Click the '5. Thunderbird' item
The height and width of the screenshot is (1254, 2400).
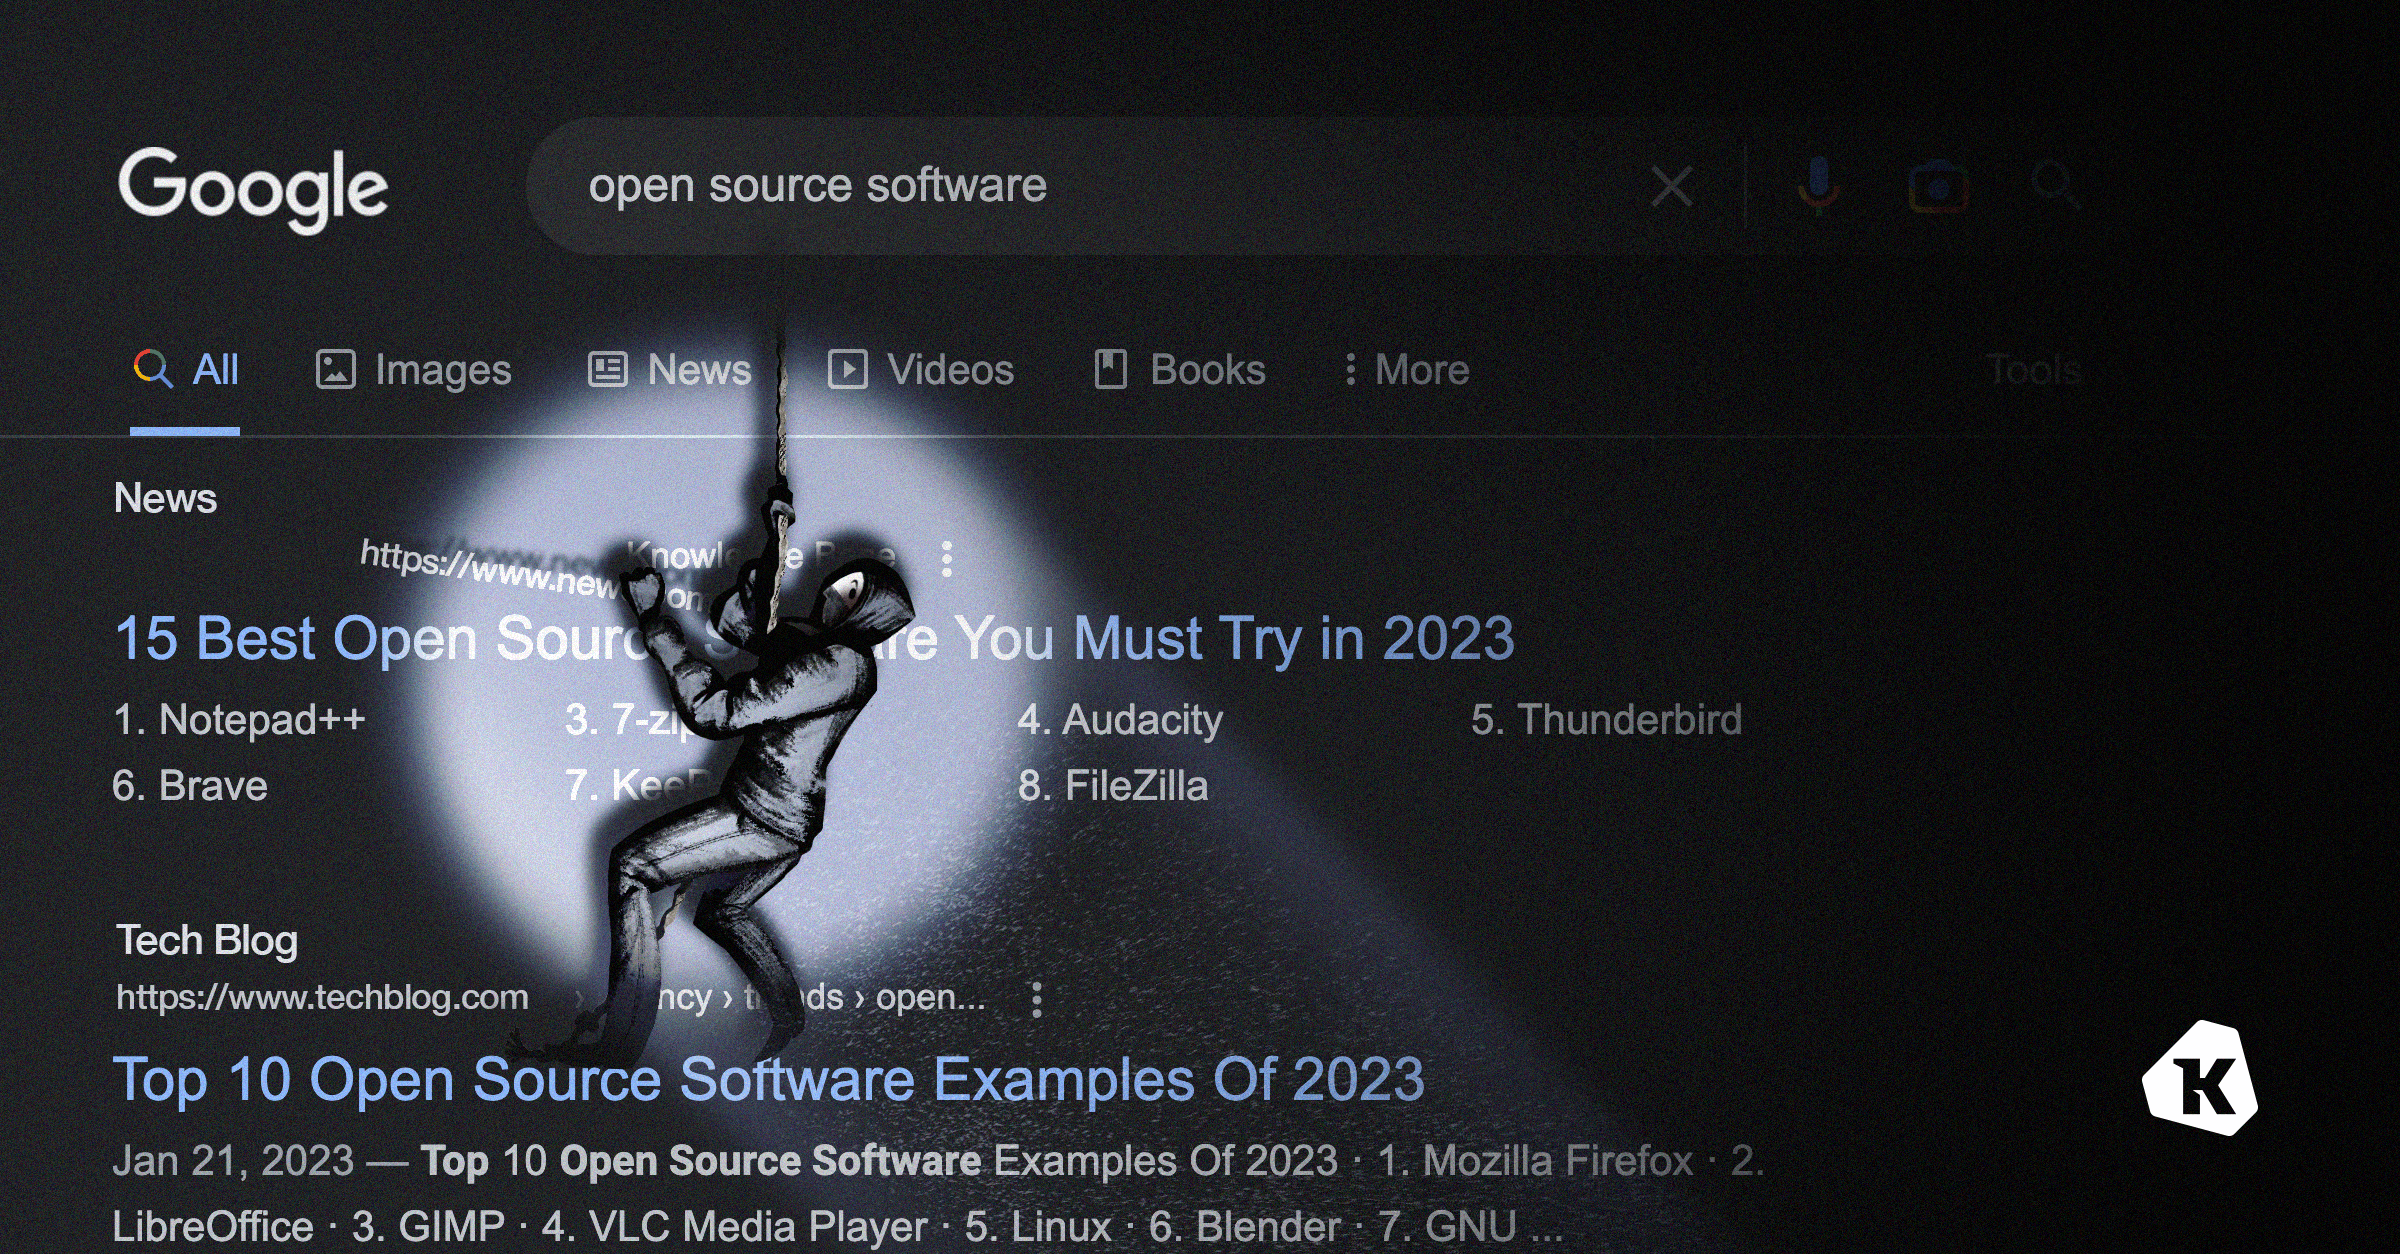click(1606, 720)
